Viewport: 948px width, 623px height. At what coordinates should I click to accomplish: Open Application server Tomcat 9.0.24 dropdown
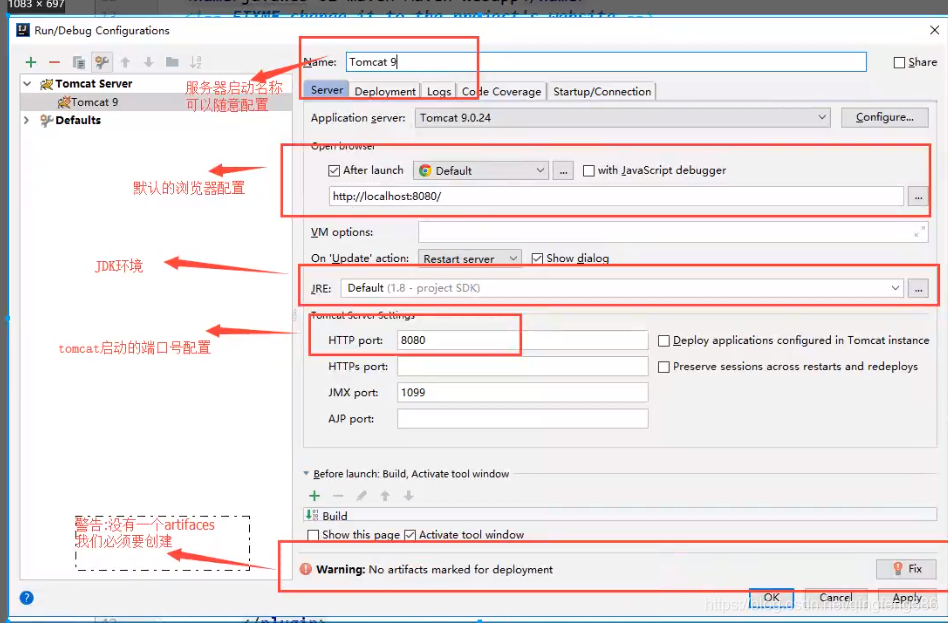pyautogui.click(x=622, y=117)
